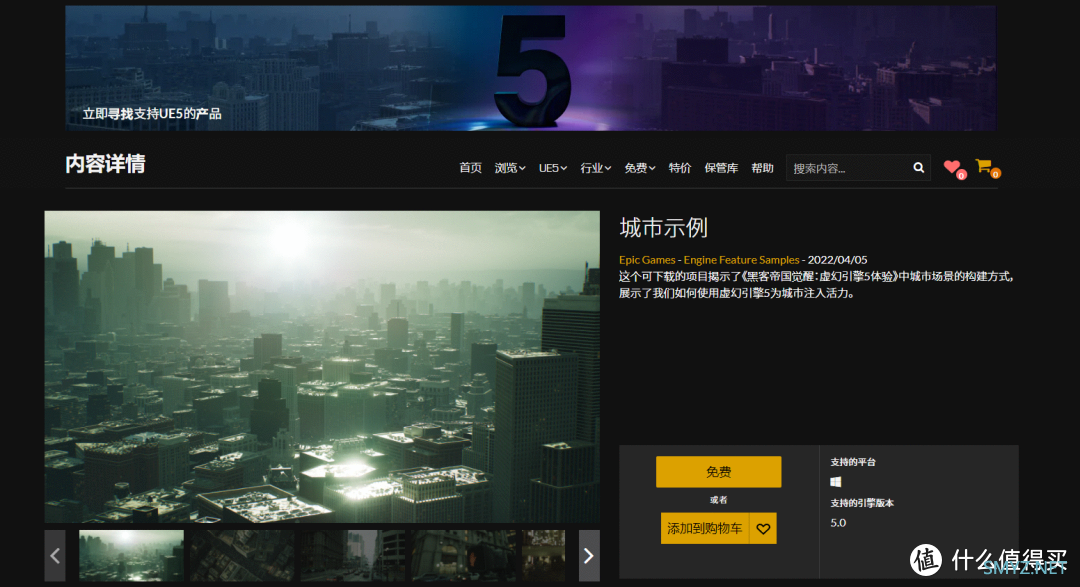
Task: Click the main city preview image
Action: [x=322, y=367]
